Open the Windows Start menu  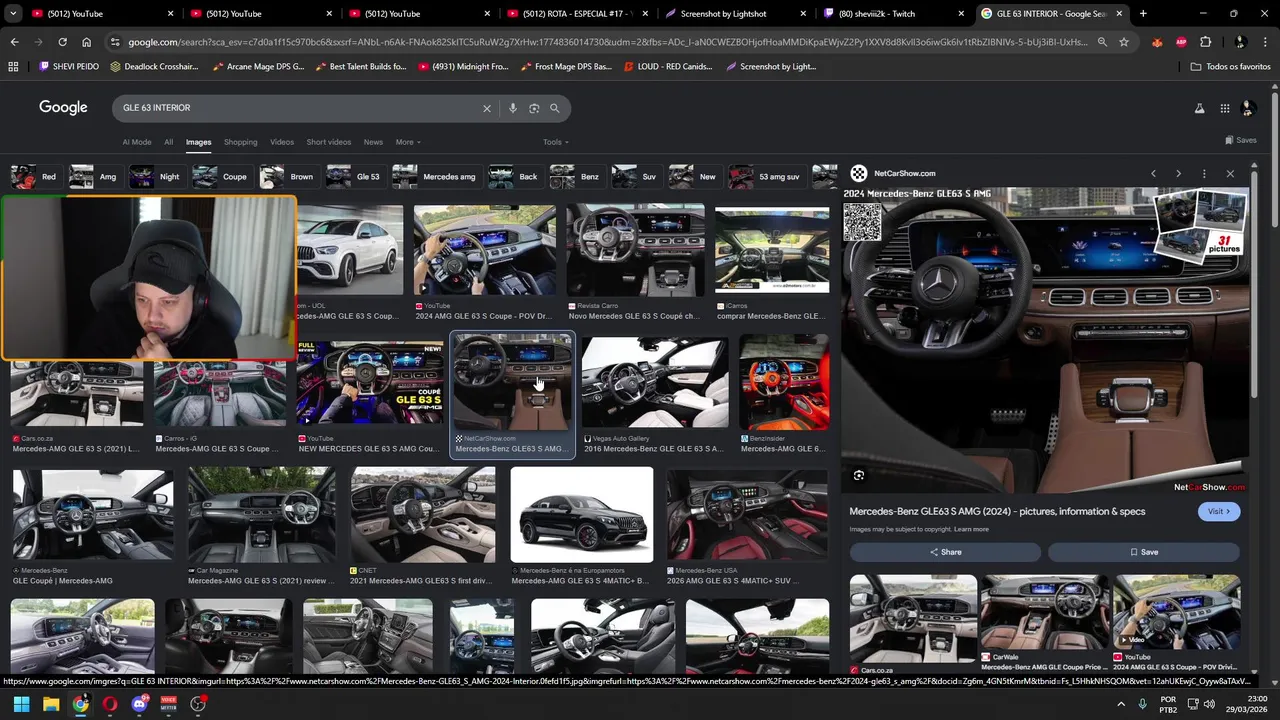pyautogui.click(x=21, y=704)
